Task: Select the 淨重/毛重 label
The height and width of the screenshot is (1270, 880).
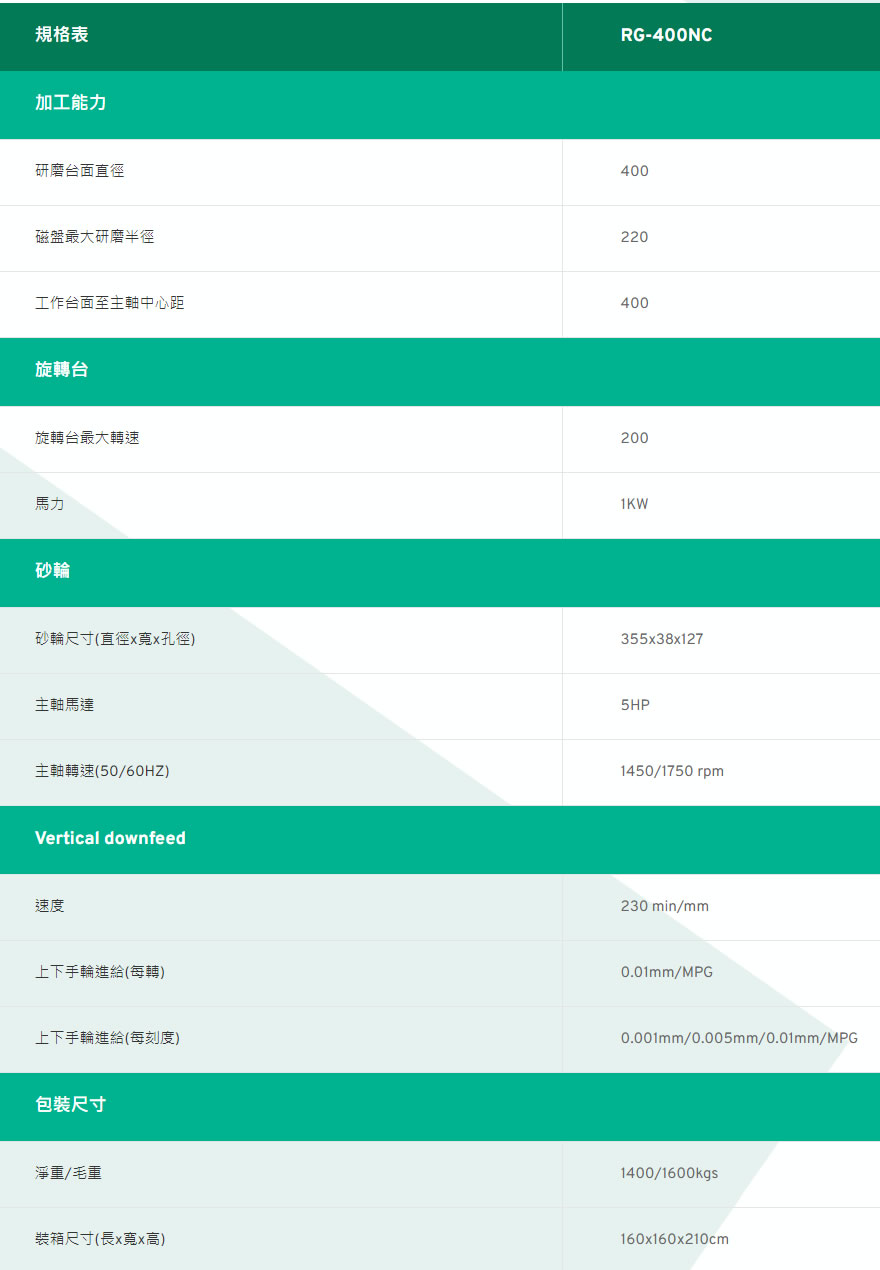Action: (69, 1173)
